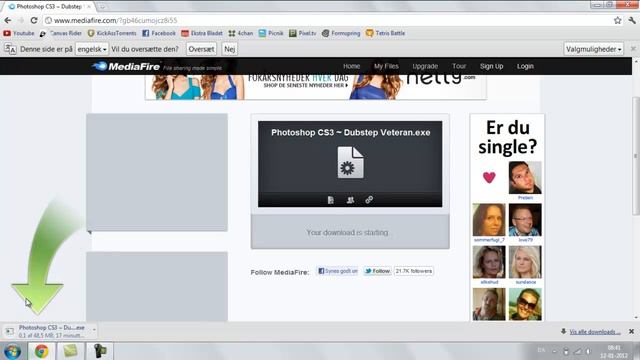The height and width of the screenshot is (360, 640).
Task: Reload the page with refresh icon
Action: (34, 20)
